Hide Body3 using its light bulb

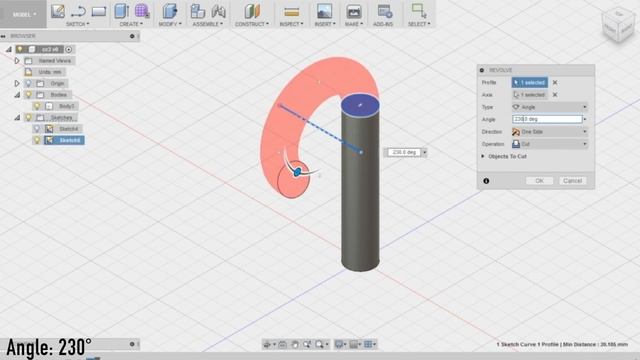pyautogui.click(x=37, y=106)
